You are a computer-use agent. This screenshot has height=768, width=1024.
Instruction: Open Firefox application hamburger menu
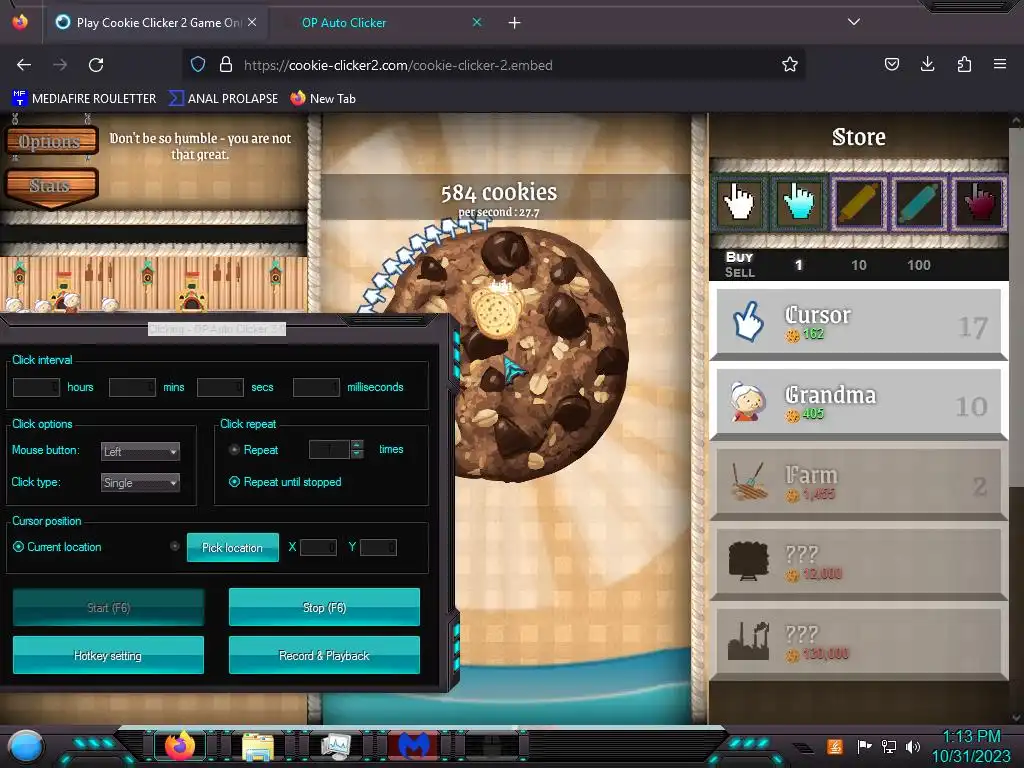pyautogui.click(x=1000, y=64)
